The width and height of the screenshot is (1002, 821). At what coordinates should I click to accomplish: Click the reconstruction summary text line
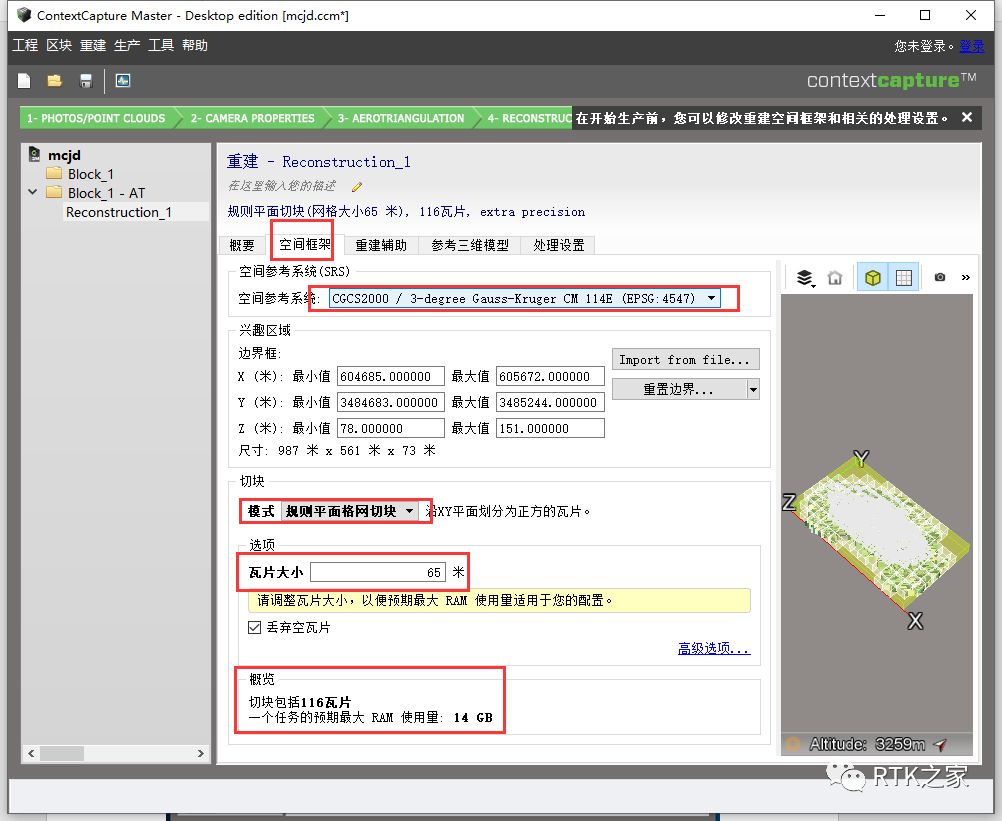point(406,211)
